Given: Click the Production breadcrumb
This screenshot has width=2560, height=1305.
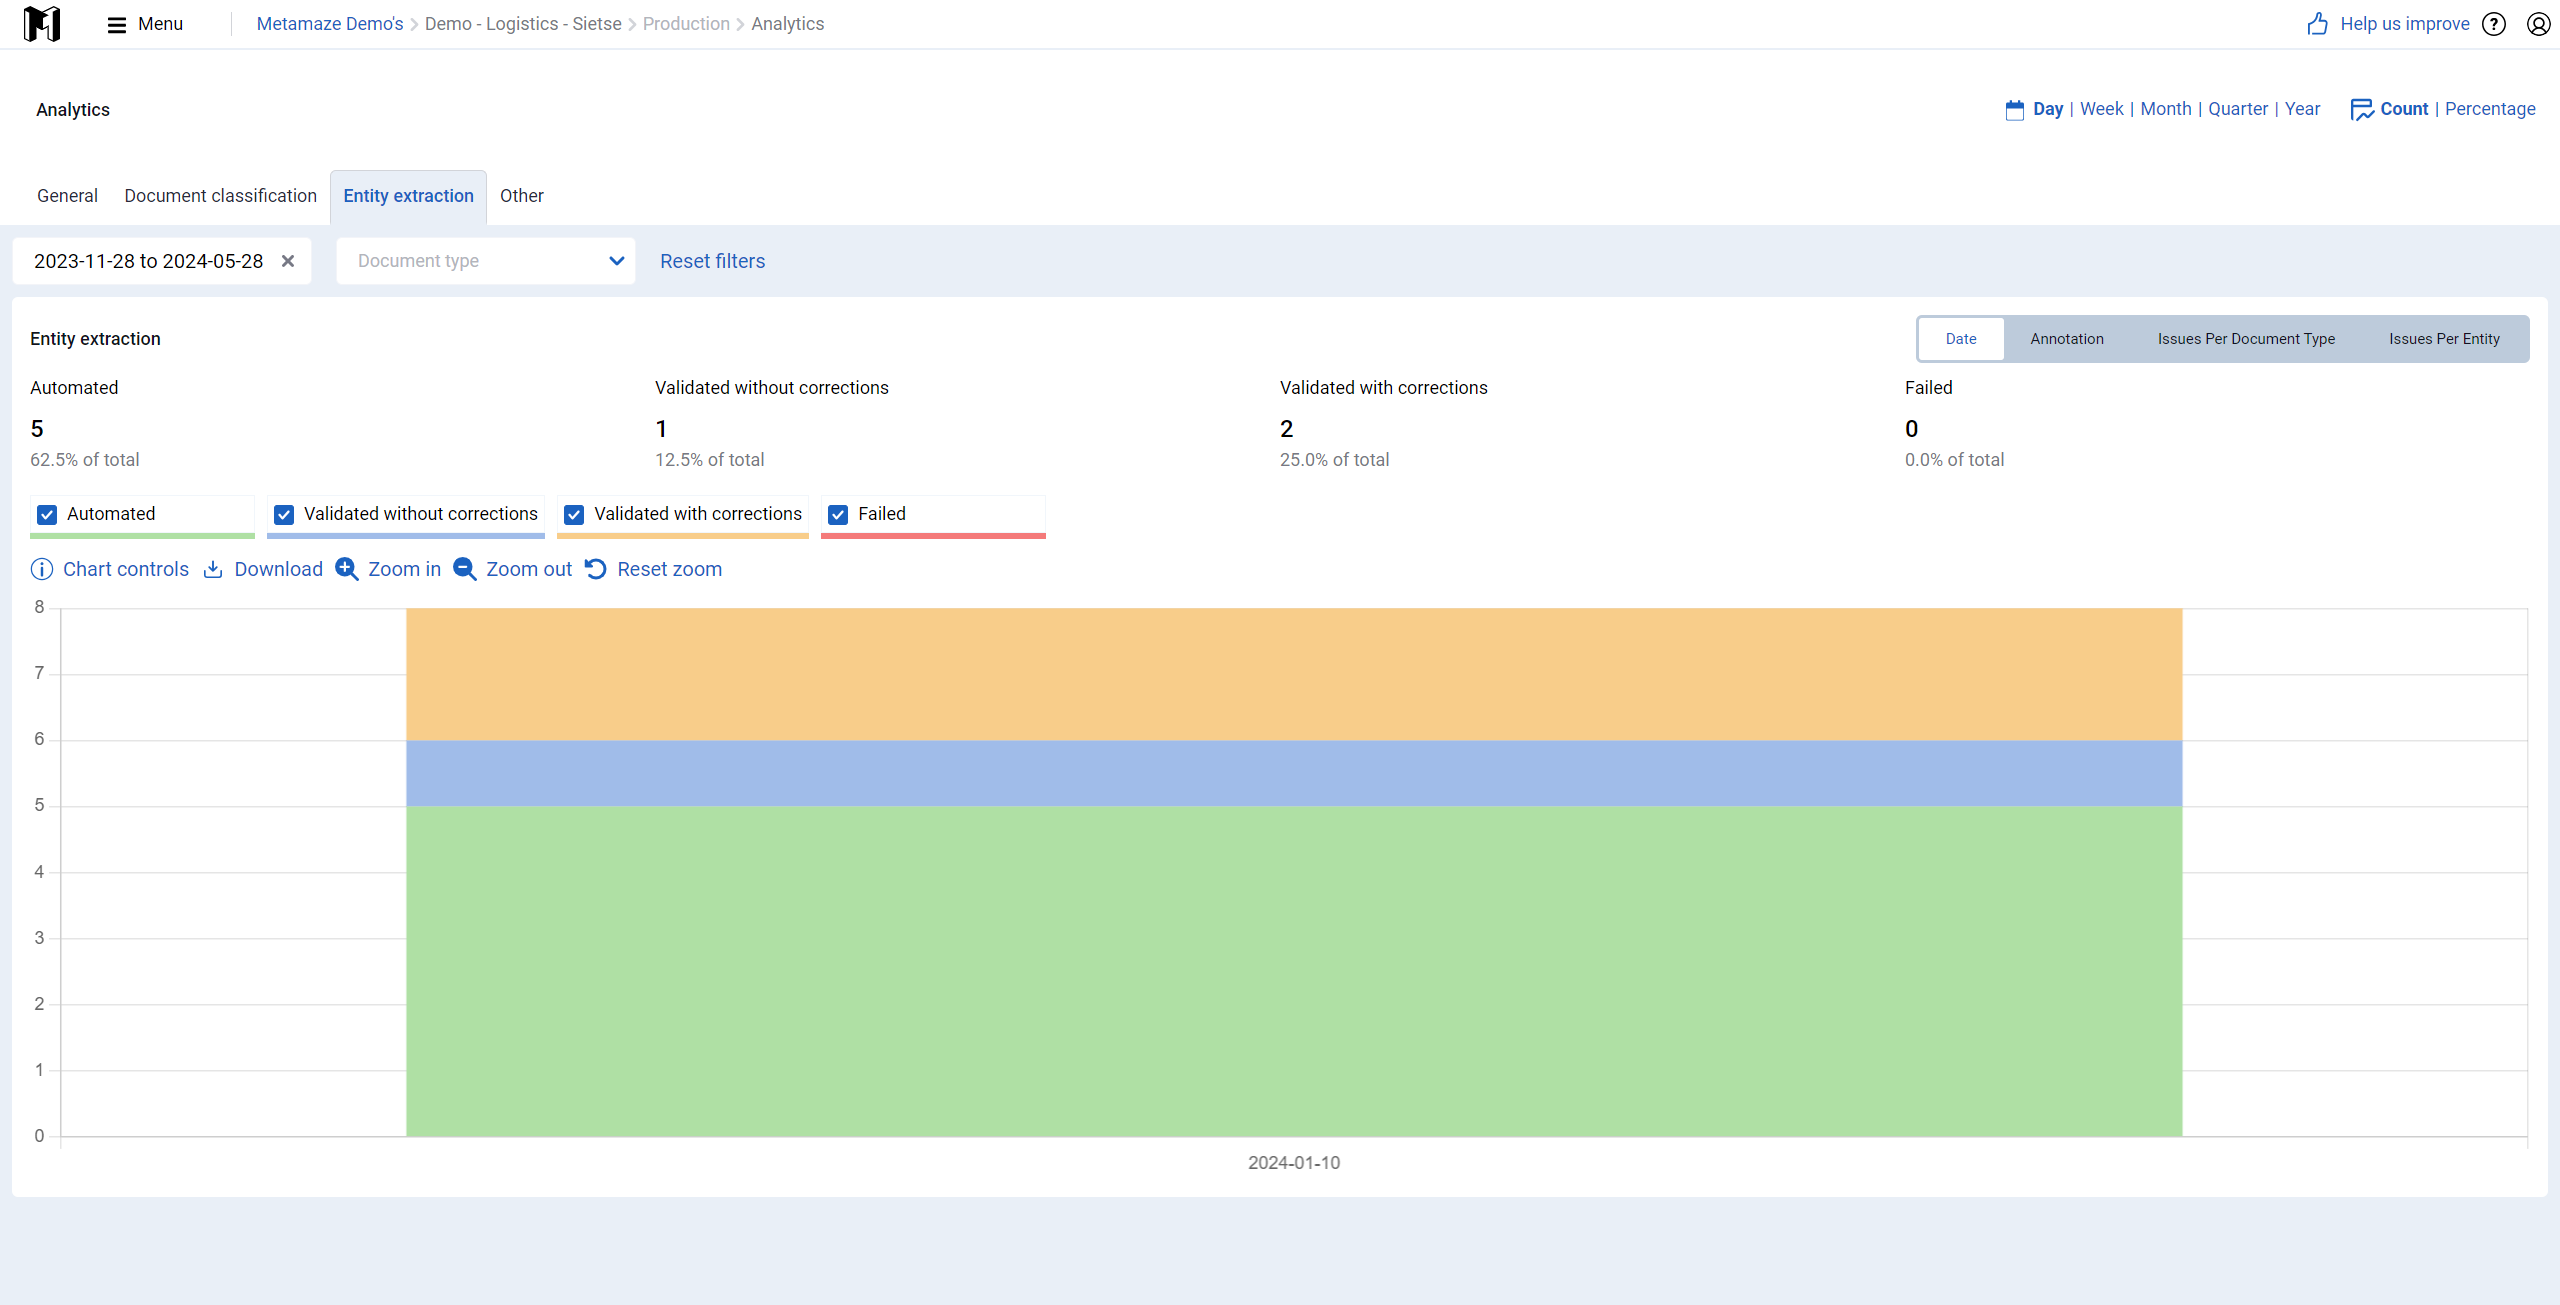Looking at the screenshot, I should (686, 24).
